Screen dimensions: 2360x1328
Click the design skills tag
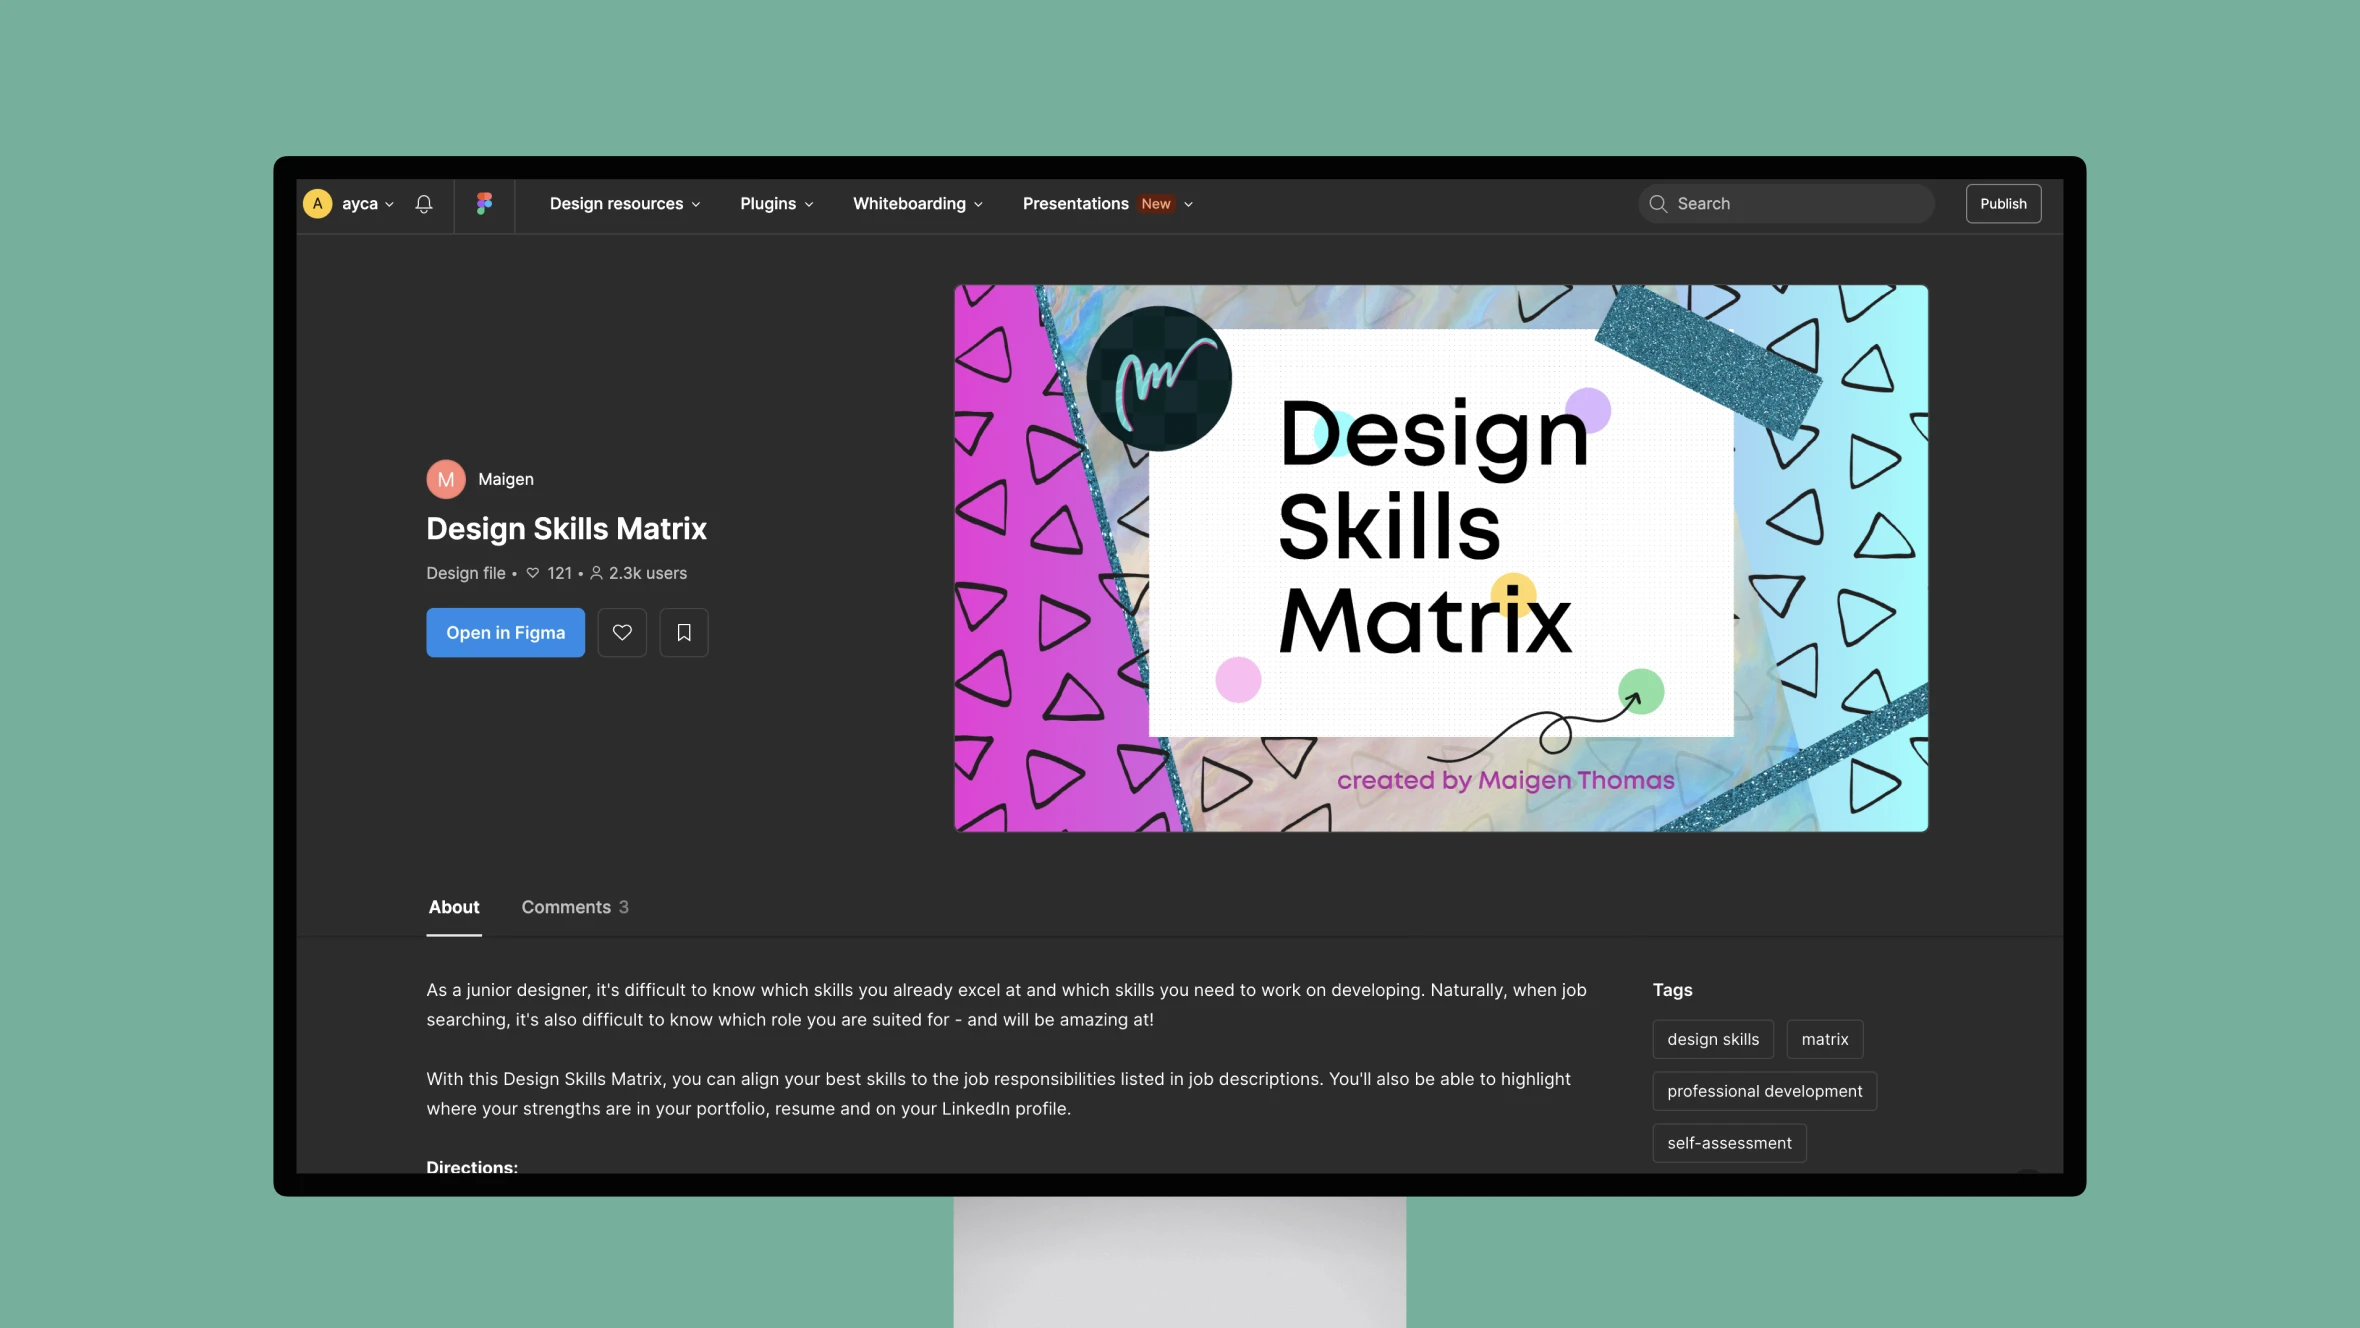pyautogui.click(x=1713, y=1039)
